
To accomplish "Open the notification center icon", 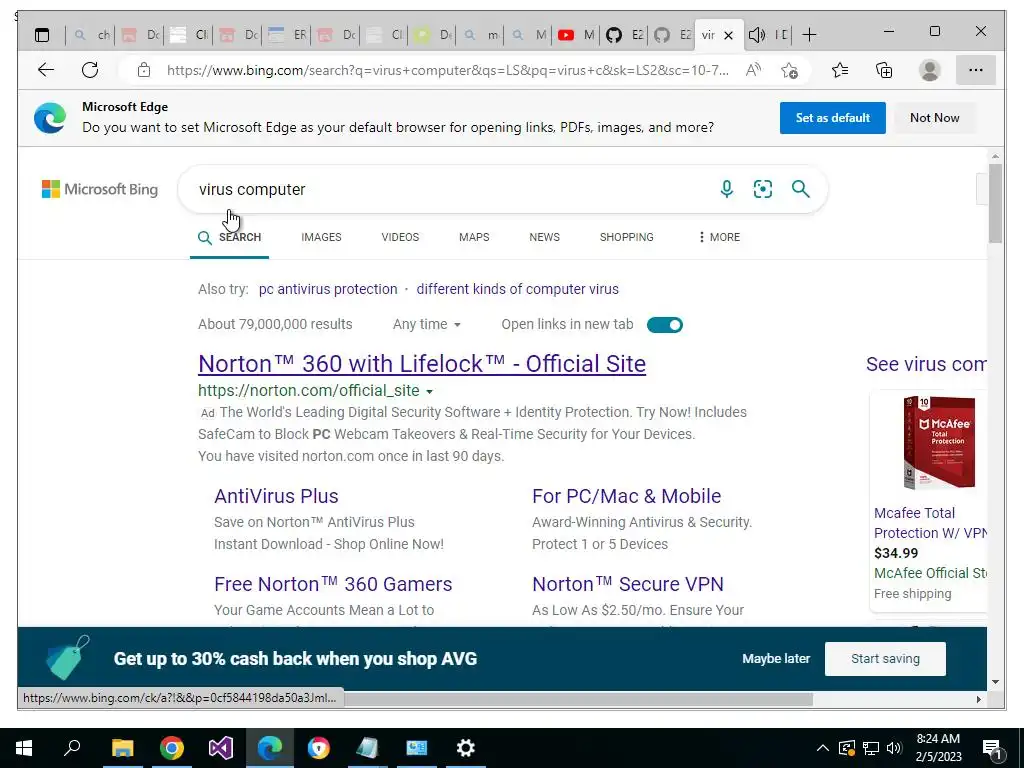I will (x=993, y=748).
